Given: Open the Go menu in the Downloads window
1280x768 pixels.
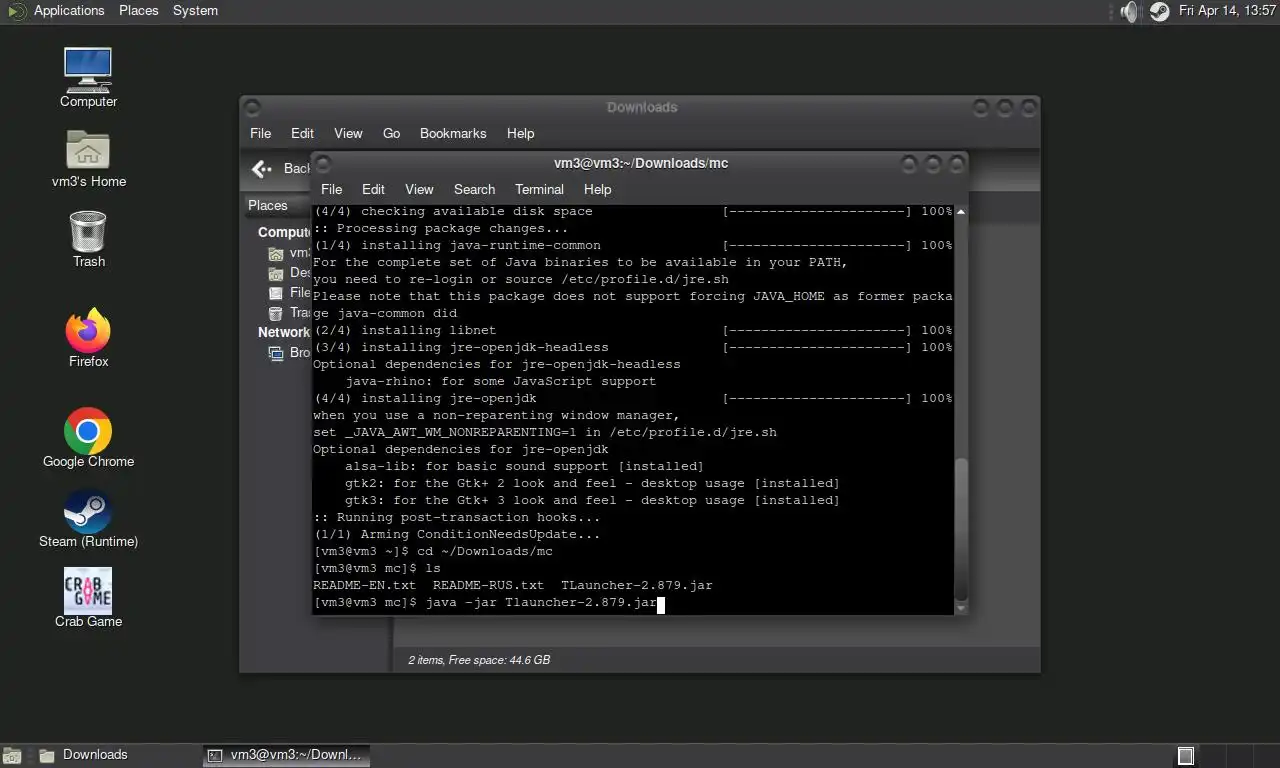Looking at the screenshot, I should [391, 133].
